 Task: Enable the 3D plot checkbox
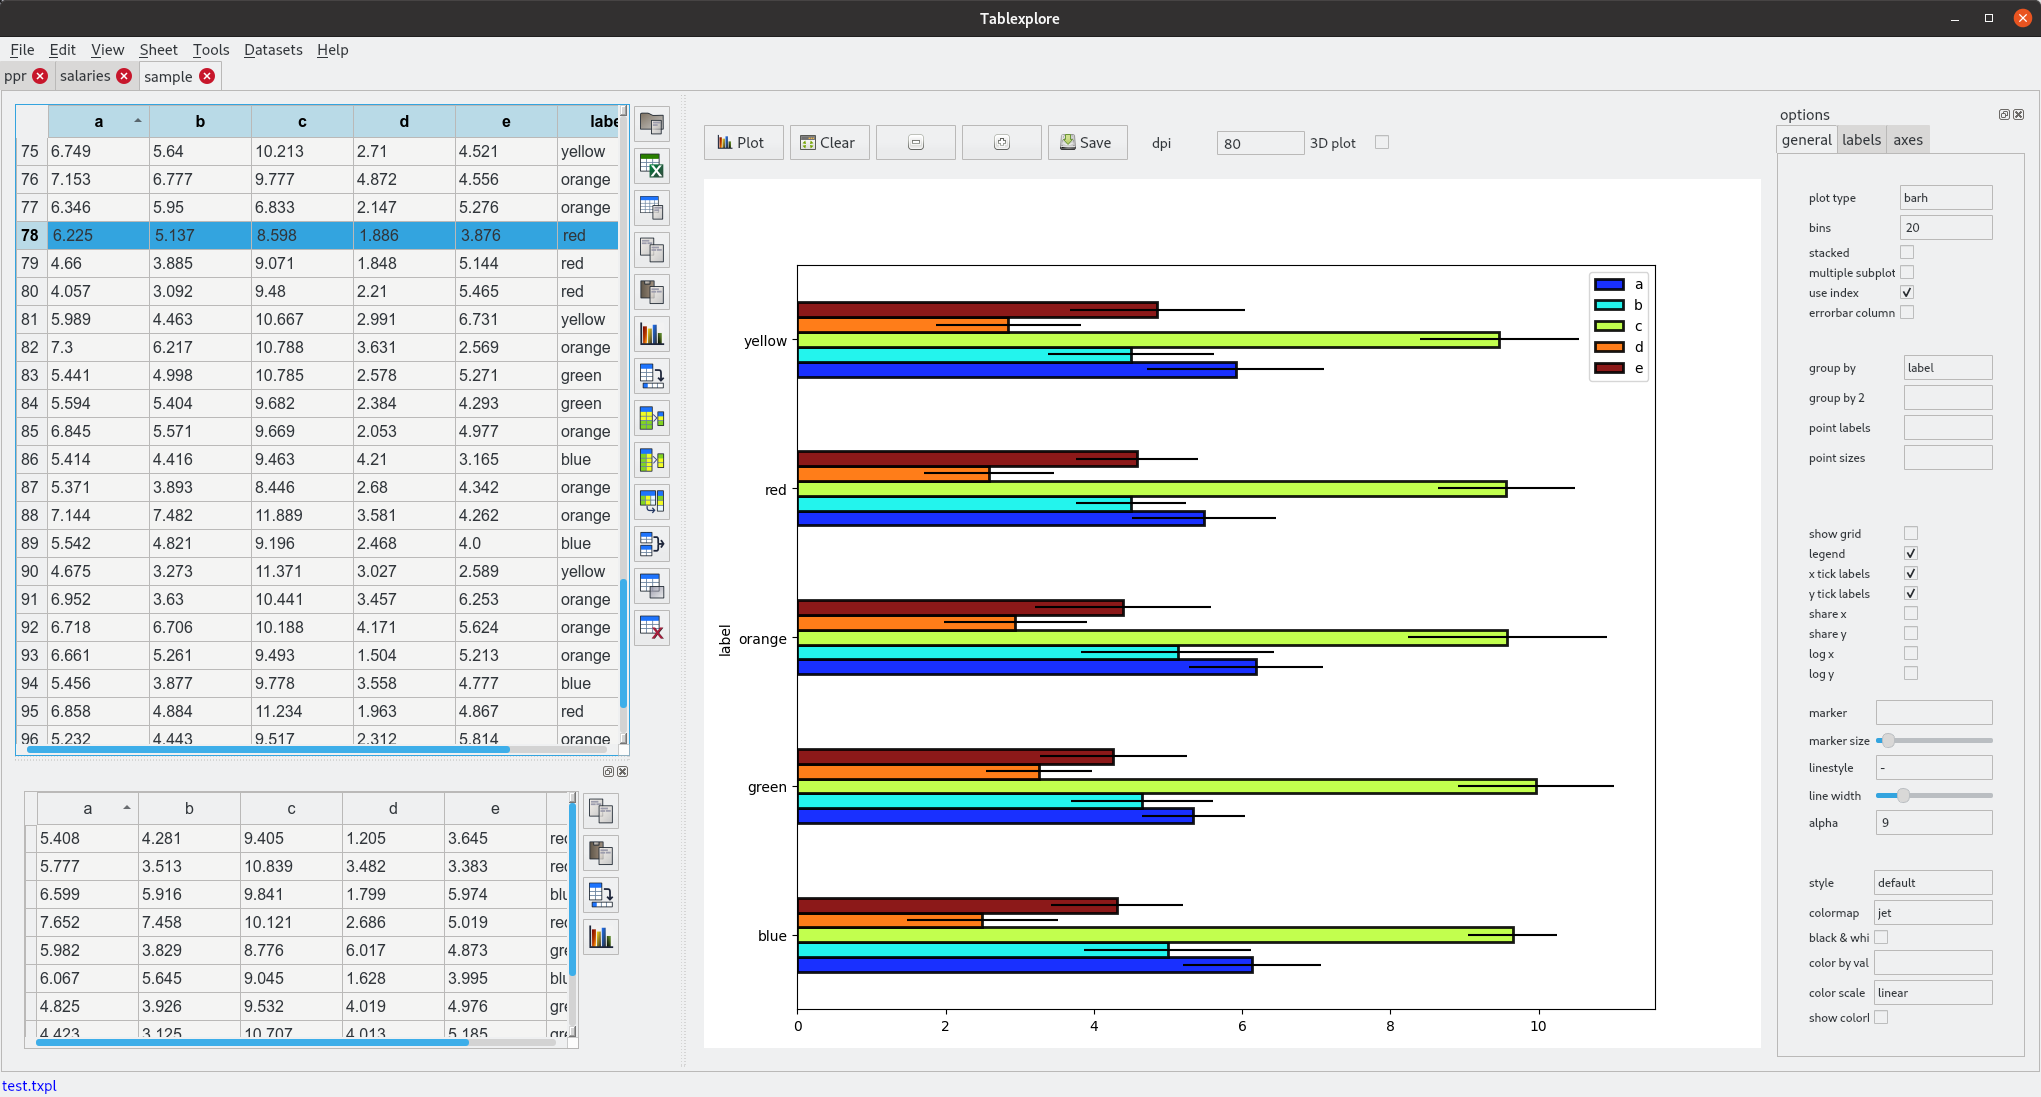click(x=1382, y=143)
